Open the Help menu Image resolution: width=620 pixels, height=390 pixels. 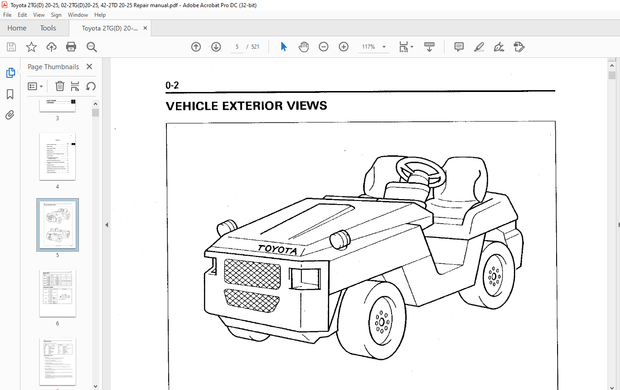100,15
